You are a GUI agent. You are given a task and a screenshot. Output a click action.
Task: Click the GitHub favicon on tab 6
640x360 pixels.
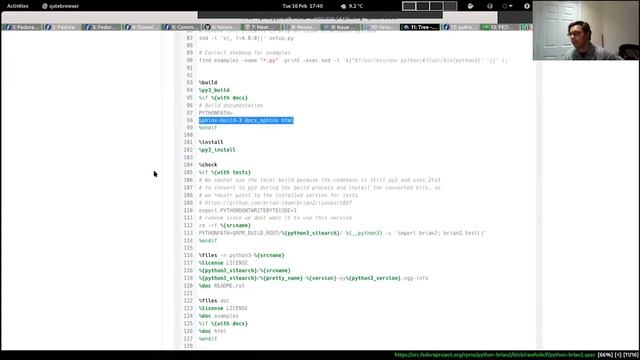click(207, 27)
